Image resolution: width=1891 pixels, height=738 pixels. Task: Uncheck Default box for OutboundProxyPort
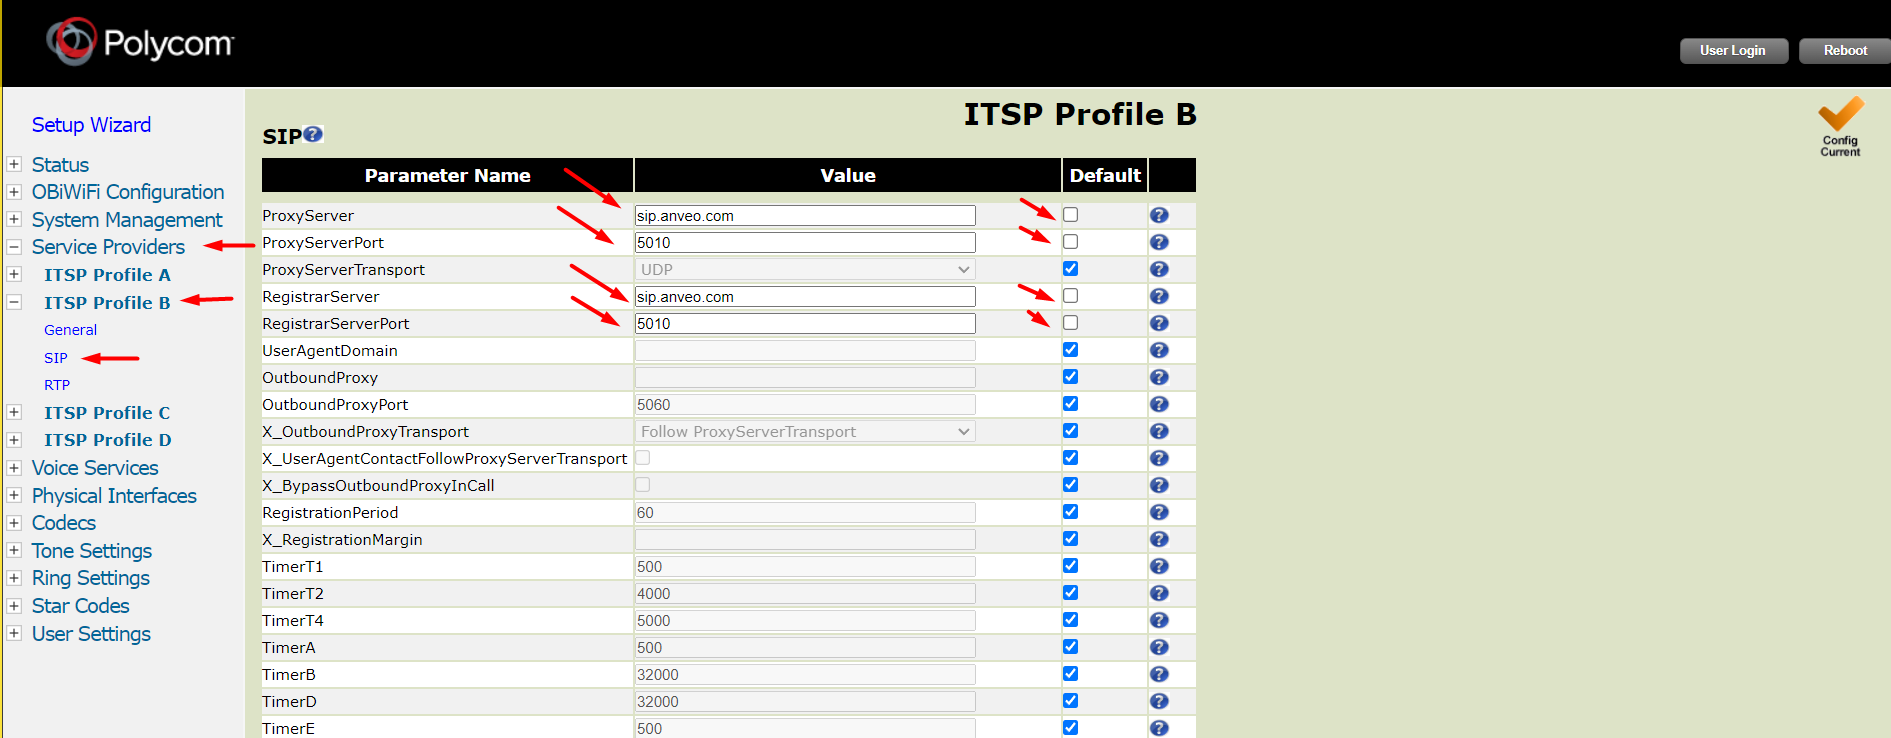pos(1070,403)
